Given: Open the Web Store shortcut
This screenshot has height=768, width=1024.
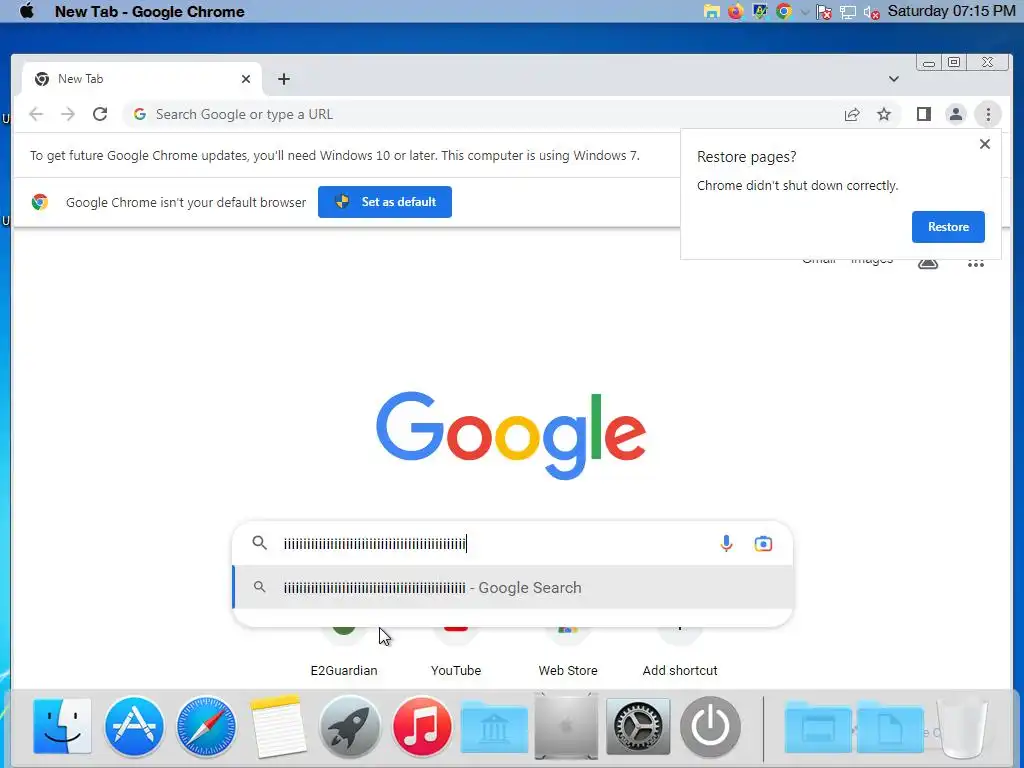Looking at the screenshot, I should (568, 653).
